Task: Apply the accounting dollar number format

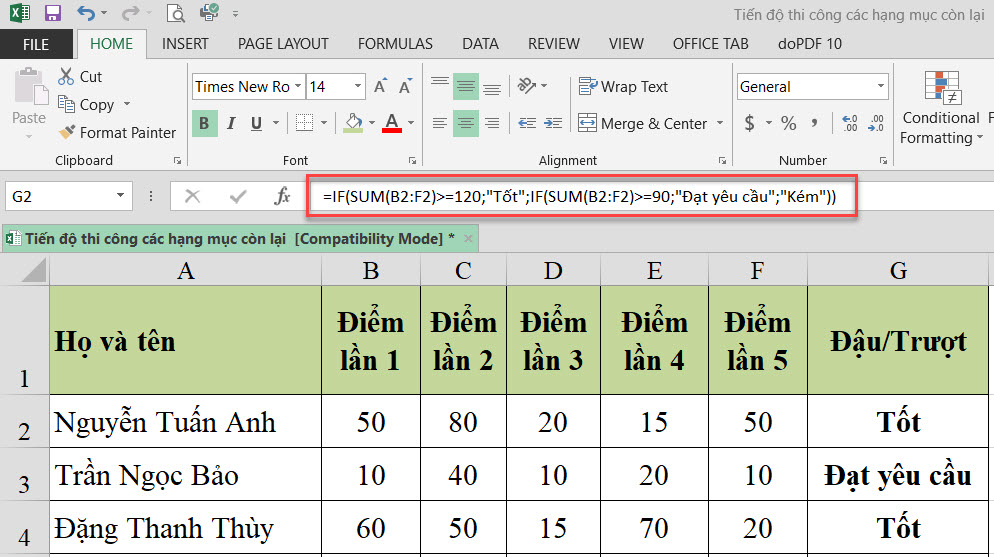Action: pyautogui.click(x=750, y=124)
